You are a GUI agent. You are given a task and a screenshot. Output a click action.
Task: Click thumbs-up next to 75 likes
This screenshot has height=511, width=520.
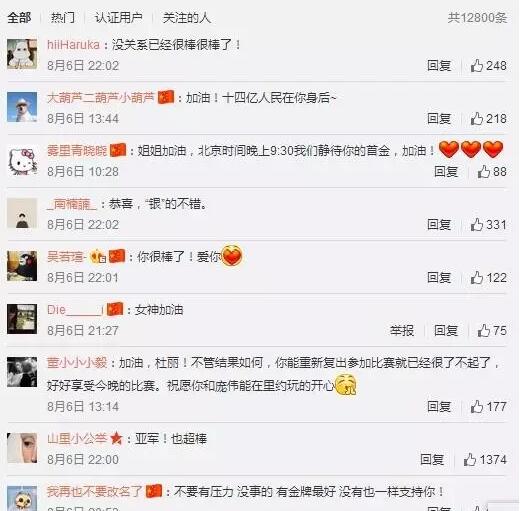pyautogui.click(x=484, y=331)
